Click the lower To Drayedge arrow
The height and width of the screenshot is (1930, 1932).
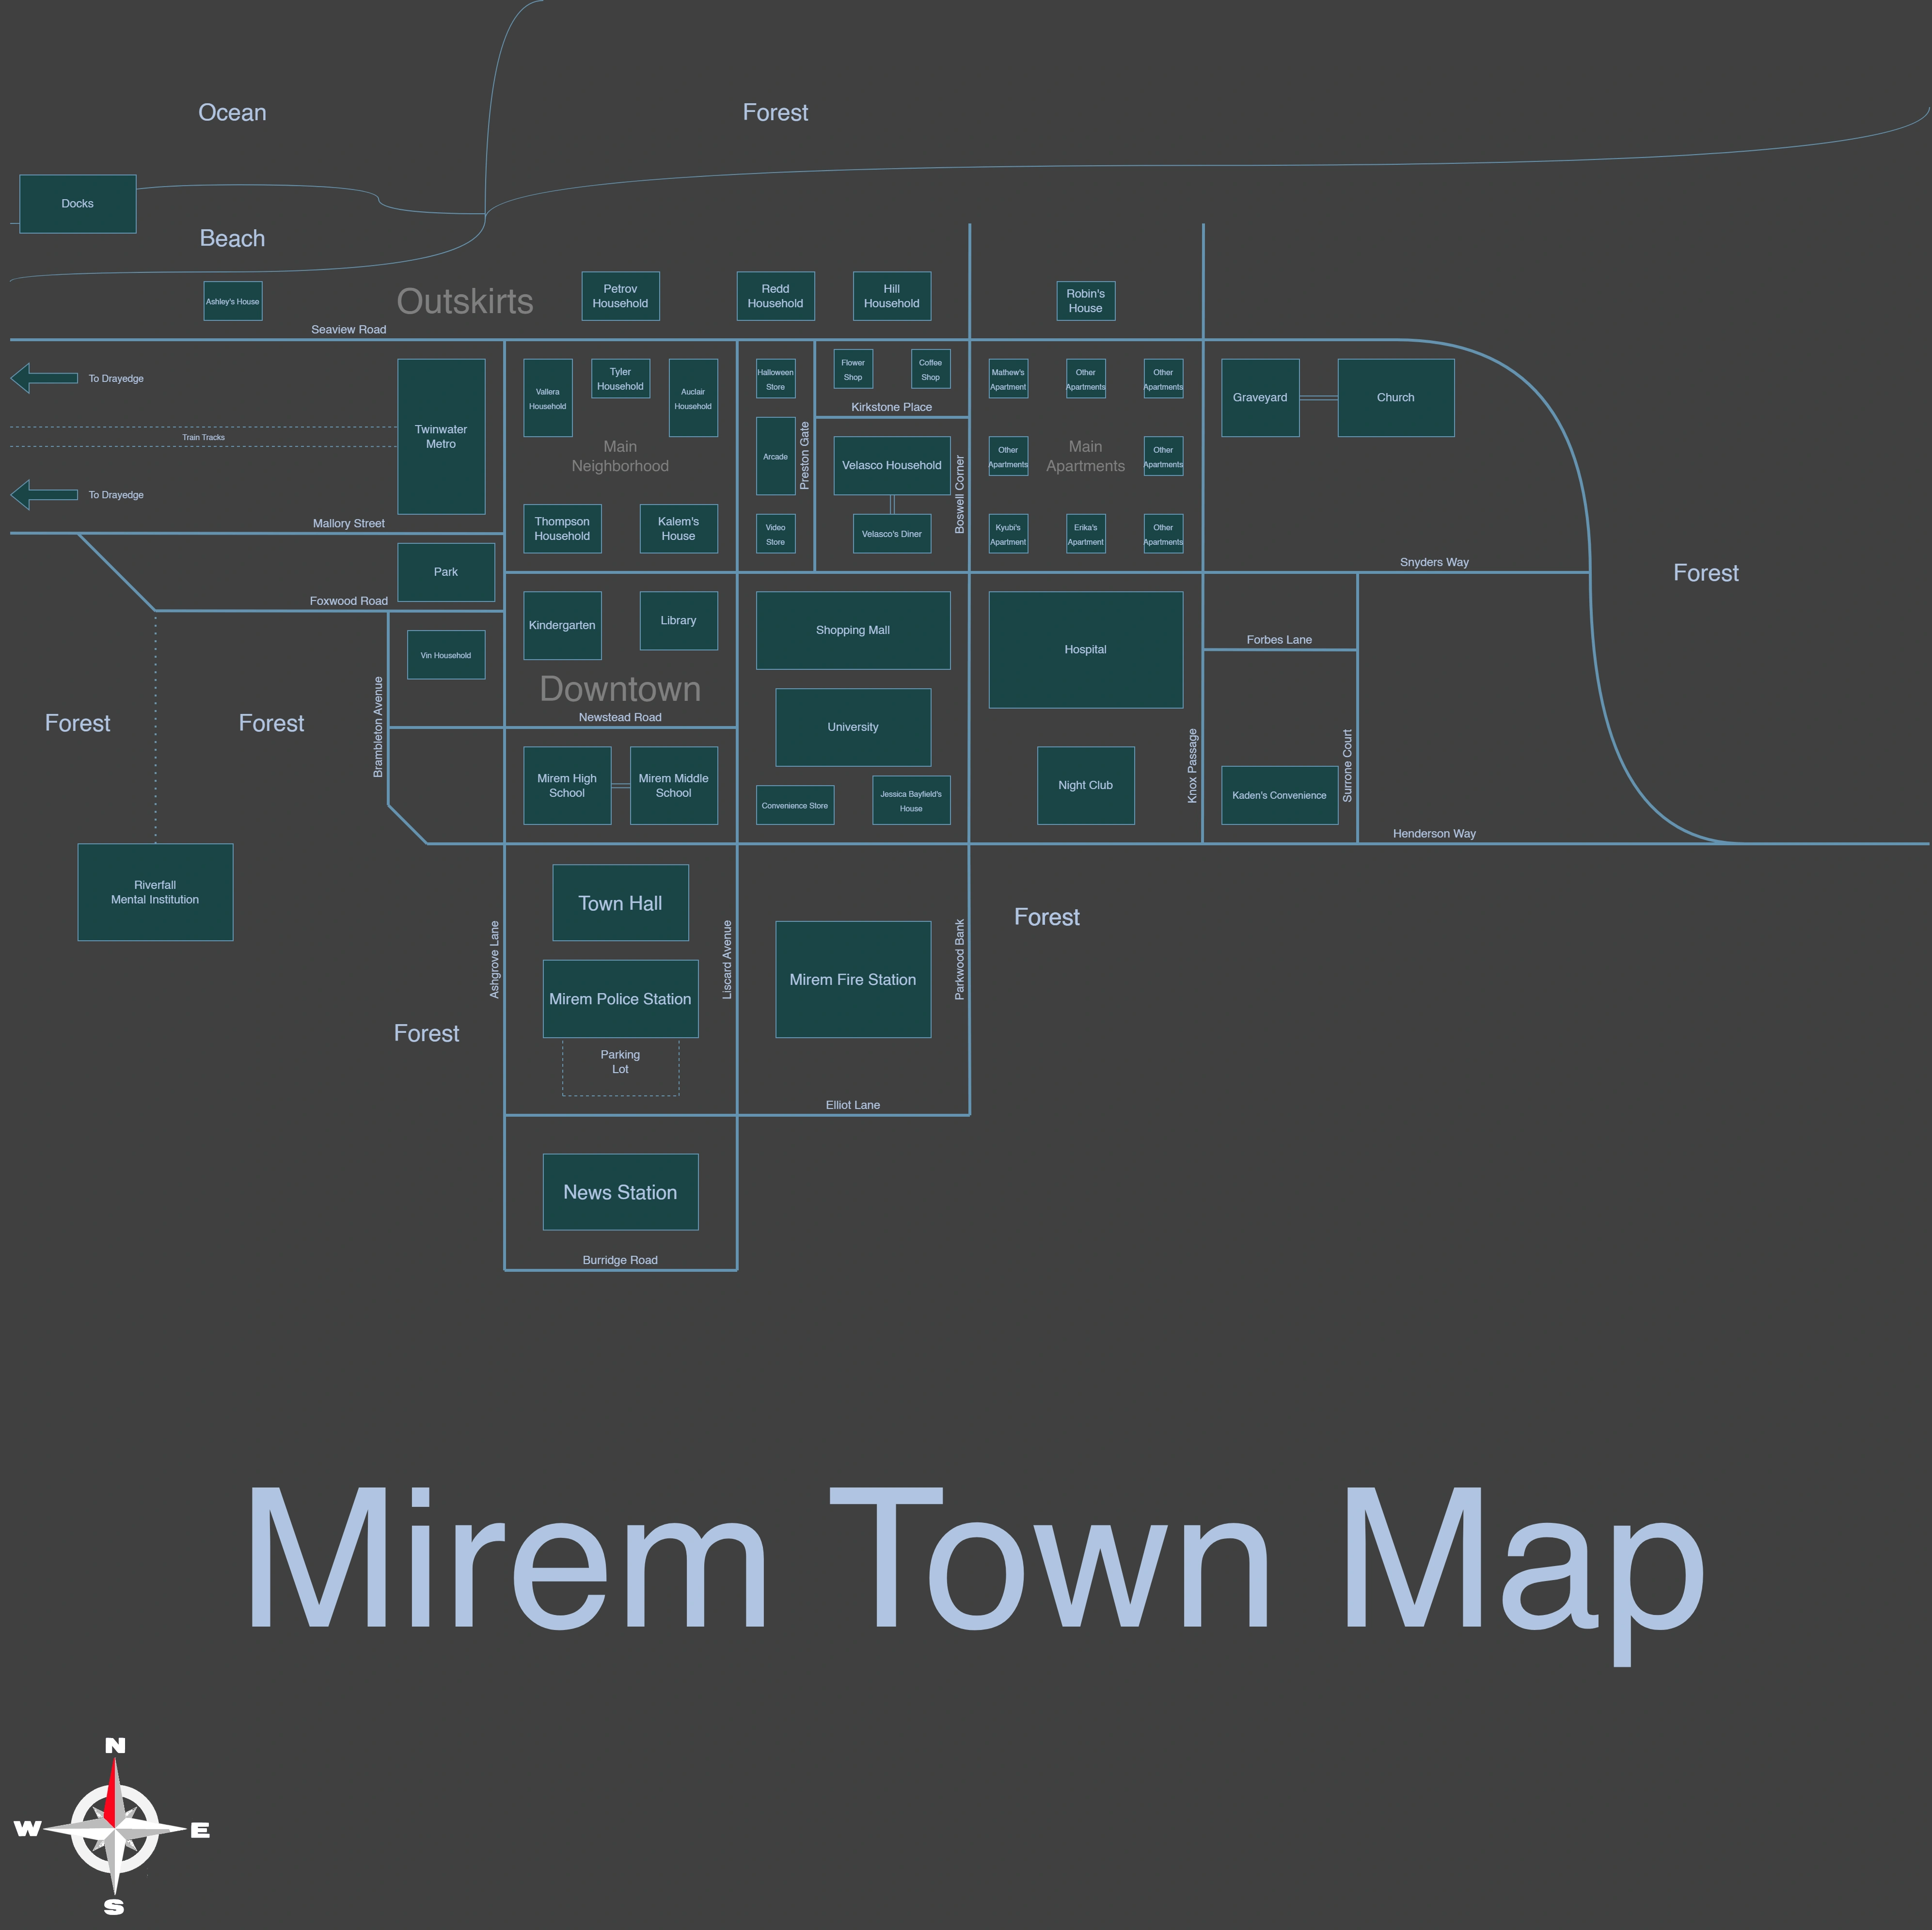pos(44,494)
